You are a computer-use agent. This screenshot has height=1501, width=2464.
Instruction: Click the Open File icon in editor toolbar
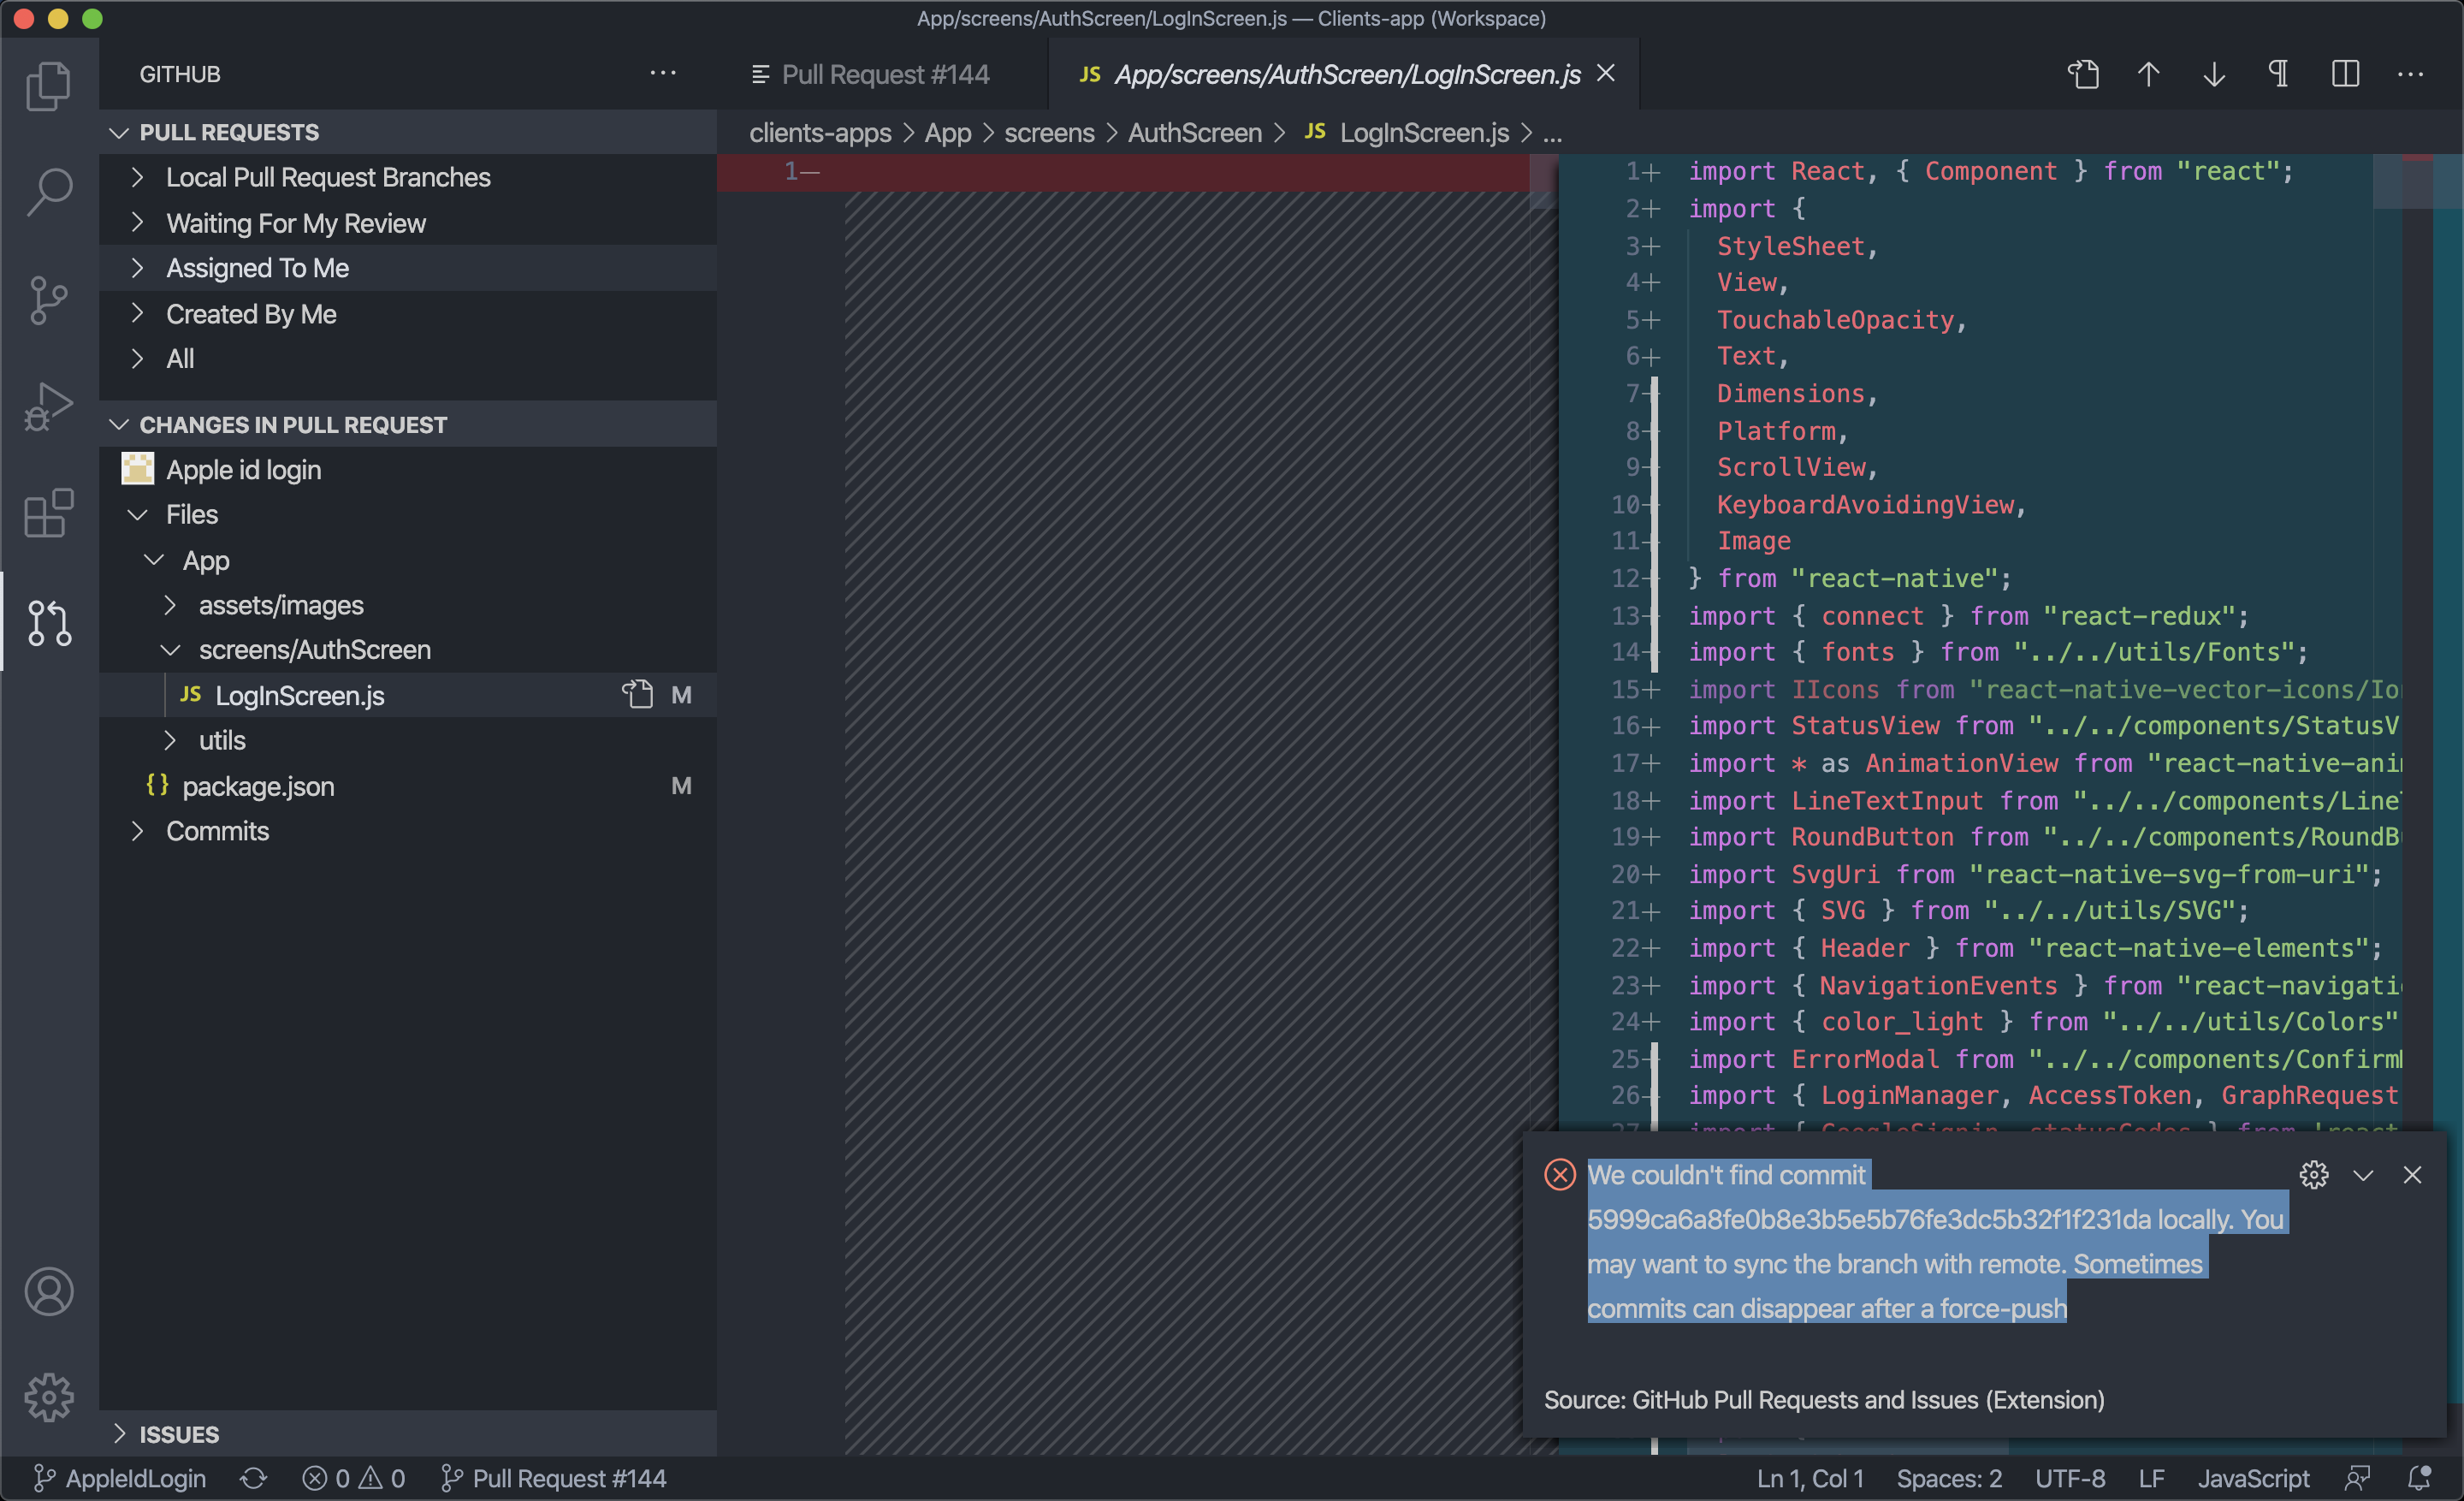[2083, 74]
